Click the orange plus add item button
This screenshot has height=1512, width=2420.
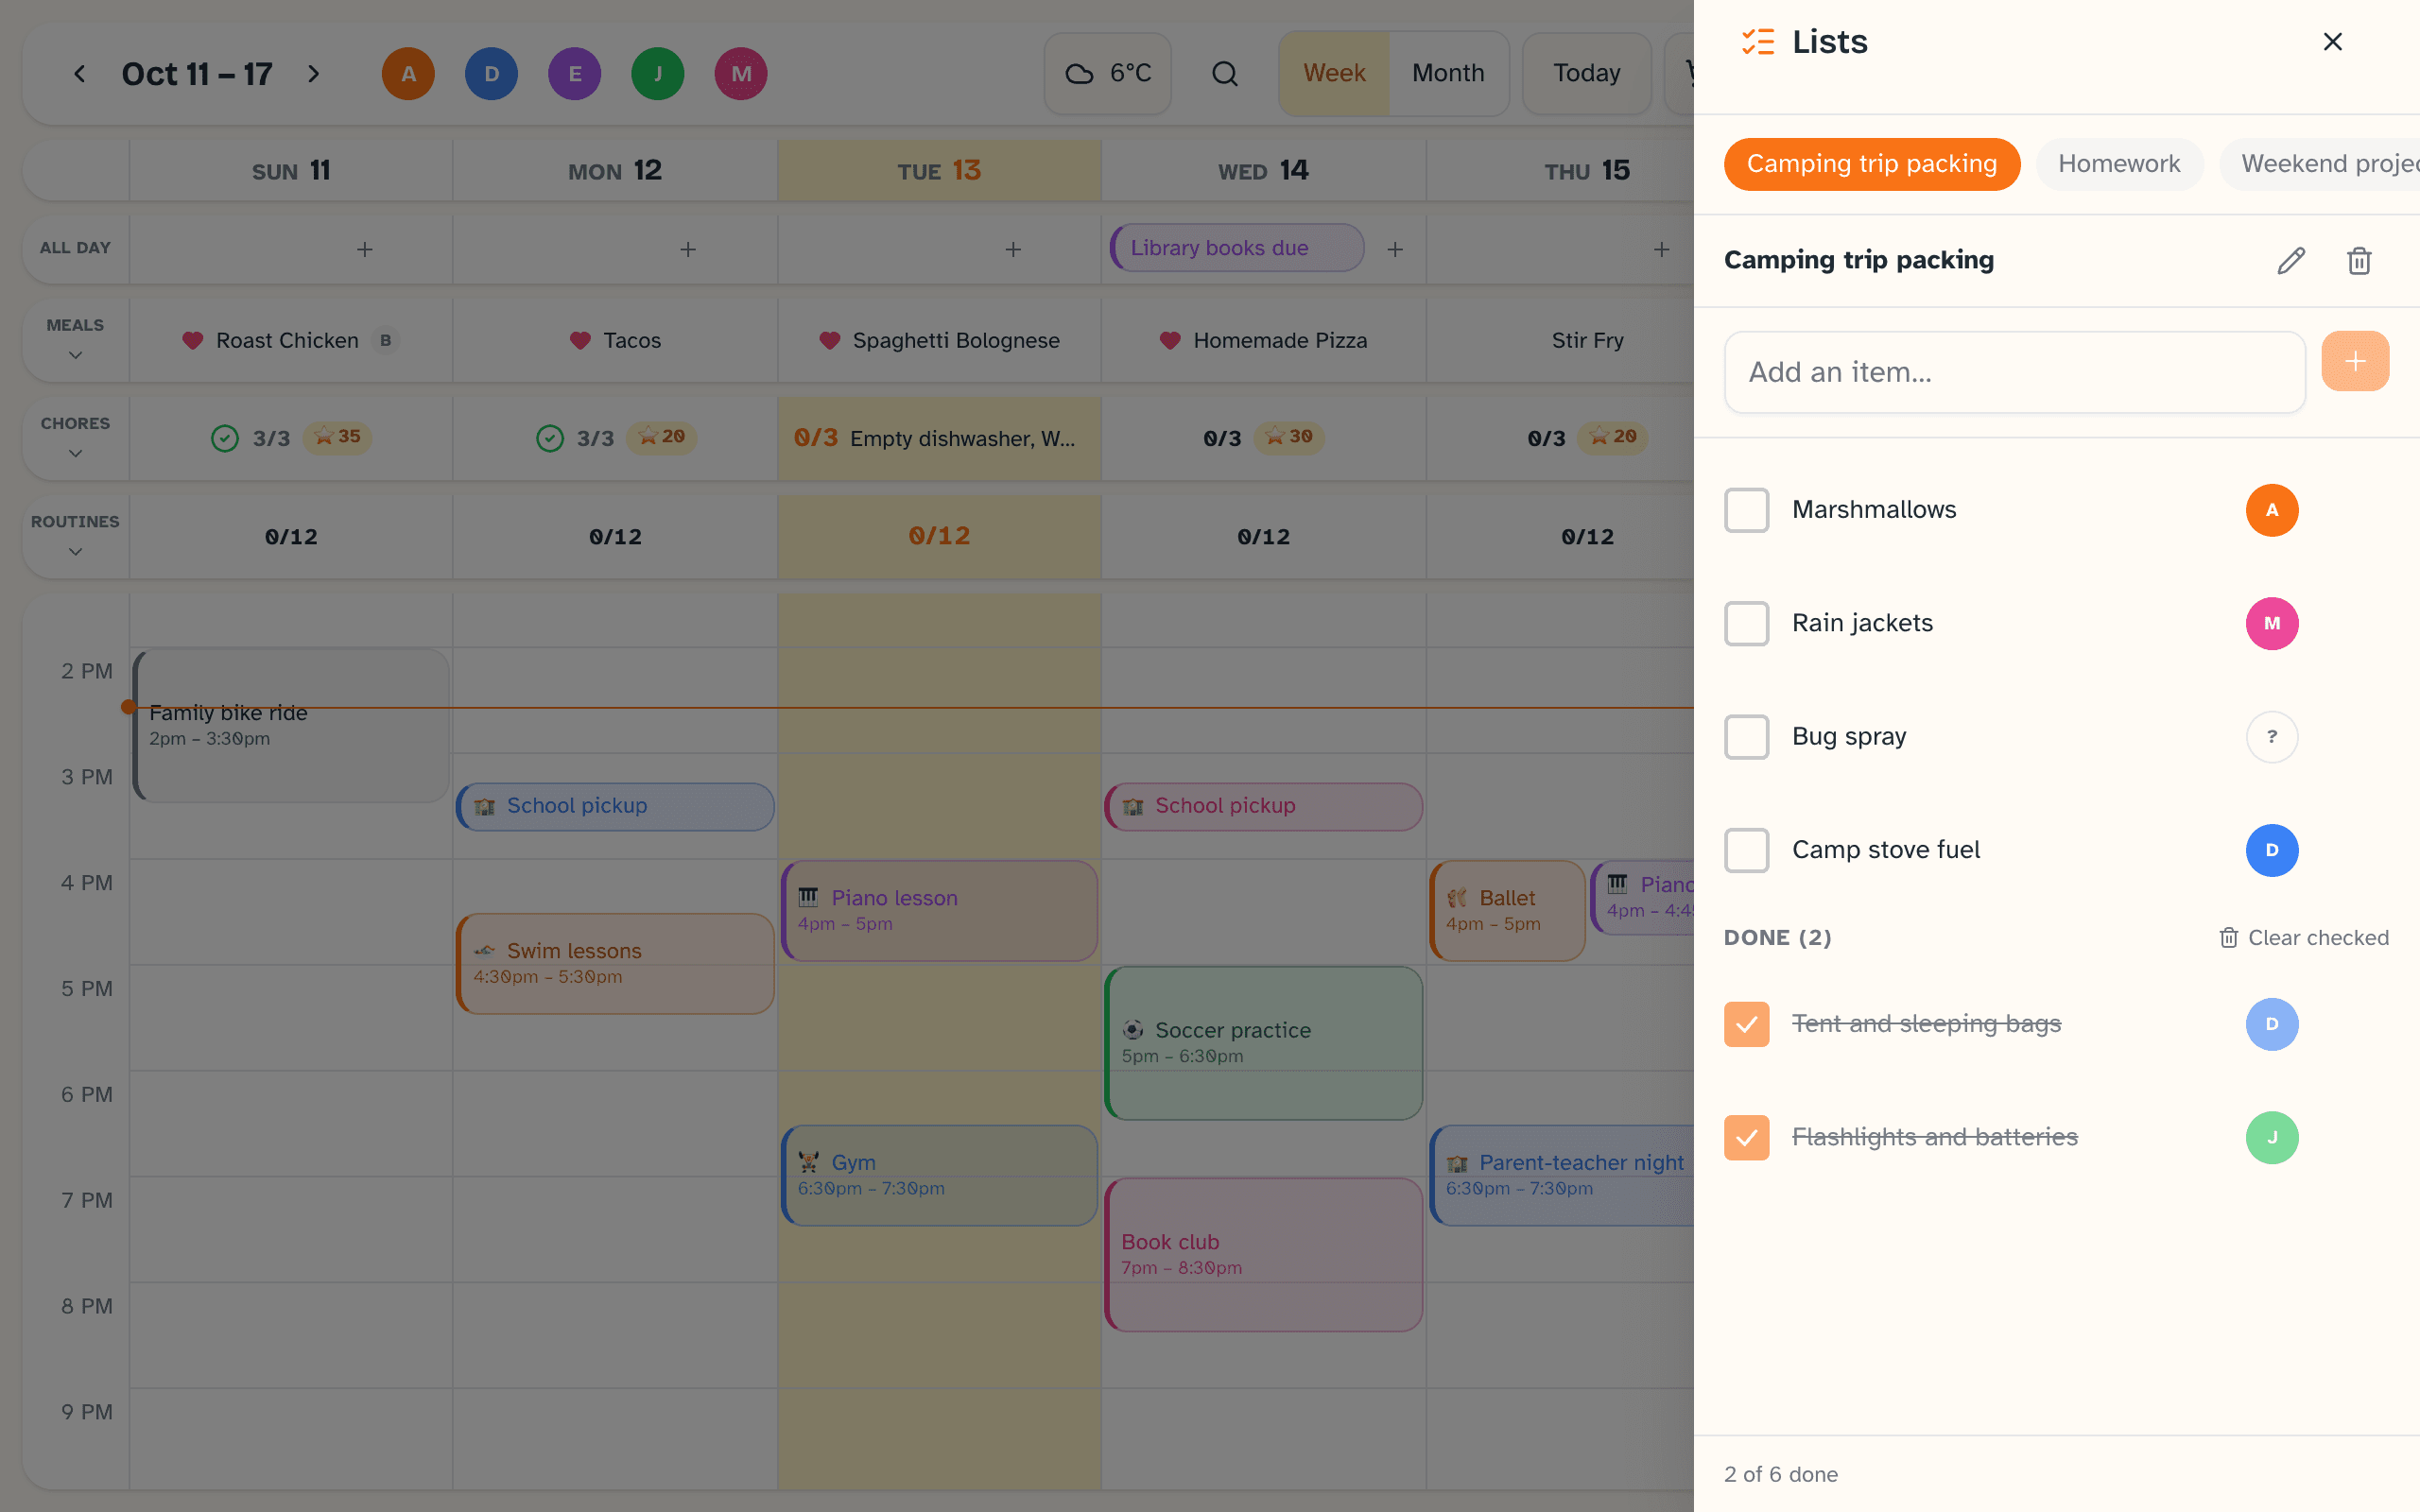(x=2355, y=361)
